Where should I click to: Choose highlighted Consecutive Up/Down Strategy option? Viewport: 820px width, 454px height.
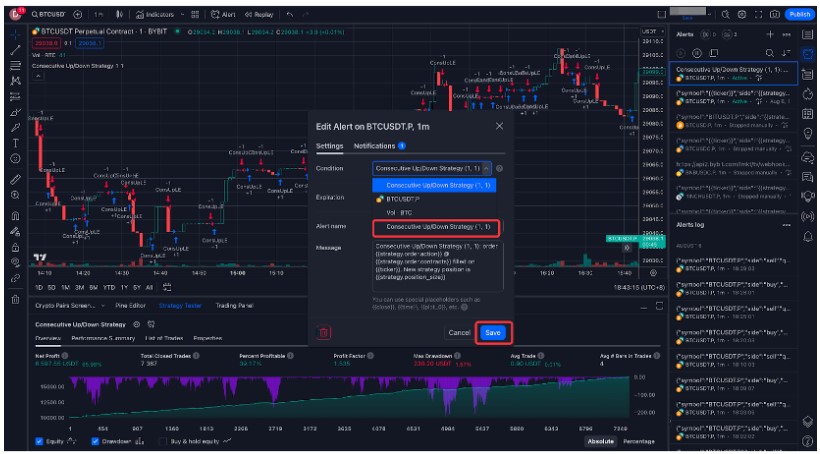(434, 185)
